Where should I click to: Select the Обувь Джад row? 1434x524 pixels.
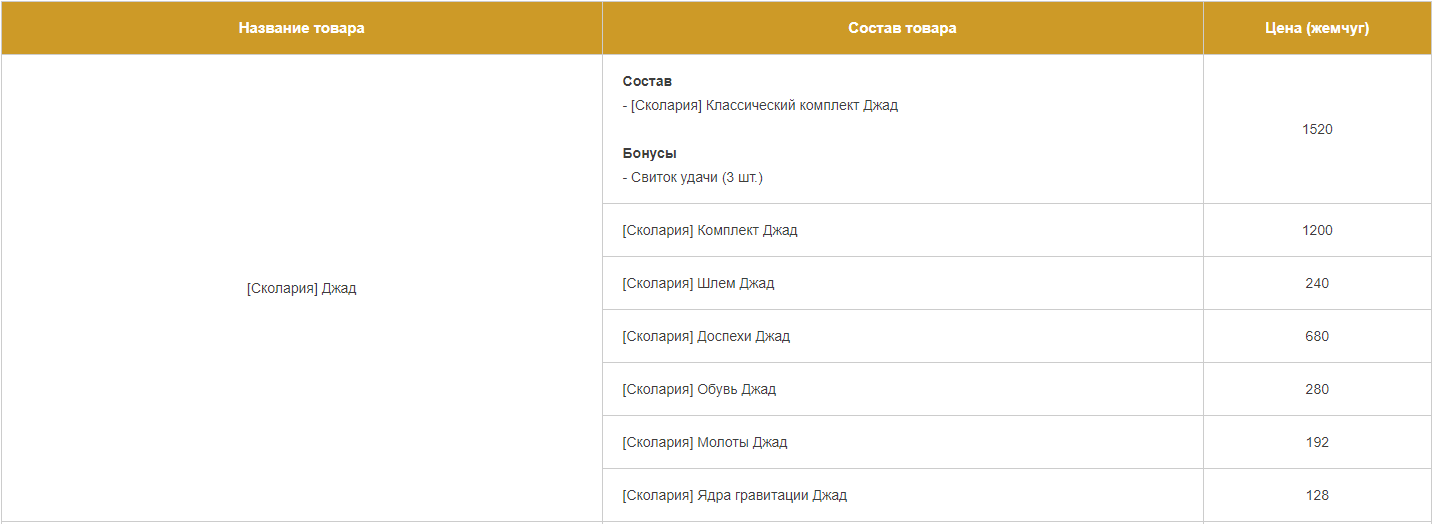coord(699,390)
